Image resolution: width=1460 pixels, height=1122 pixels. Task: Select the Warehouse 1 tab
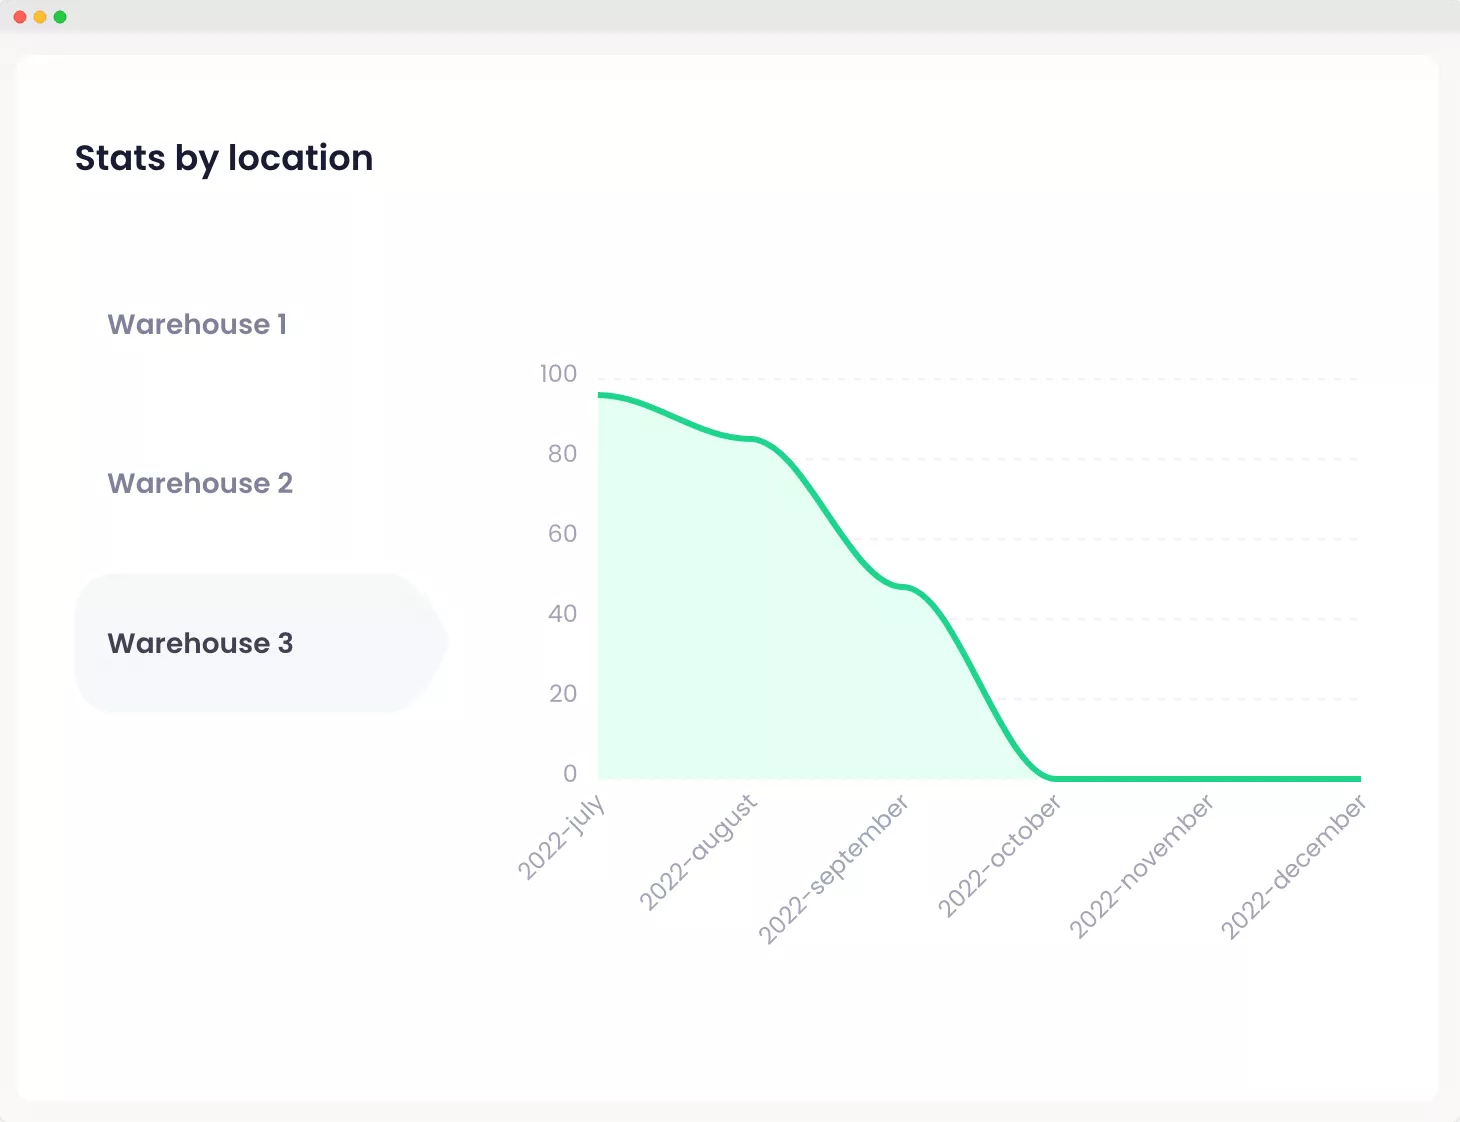click(x=197, y=324)
